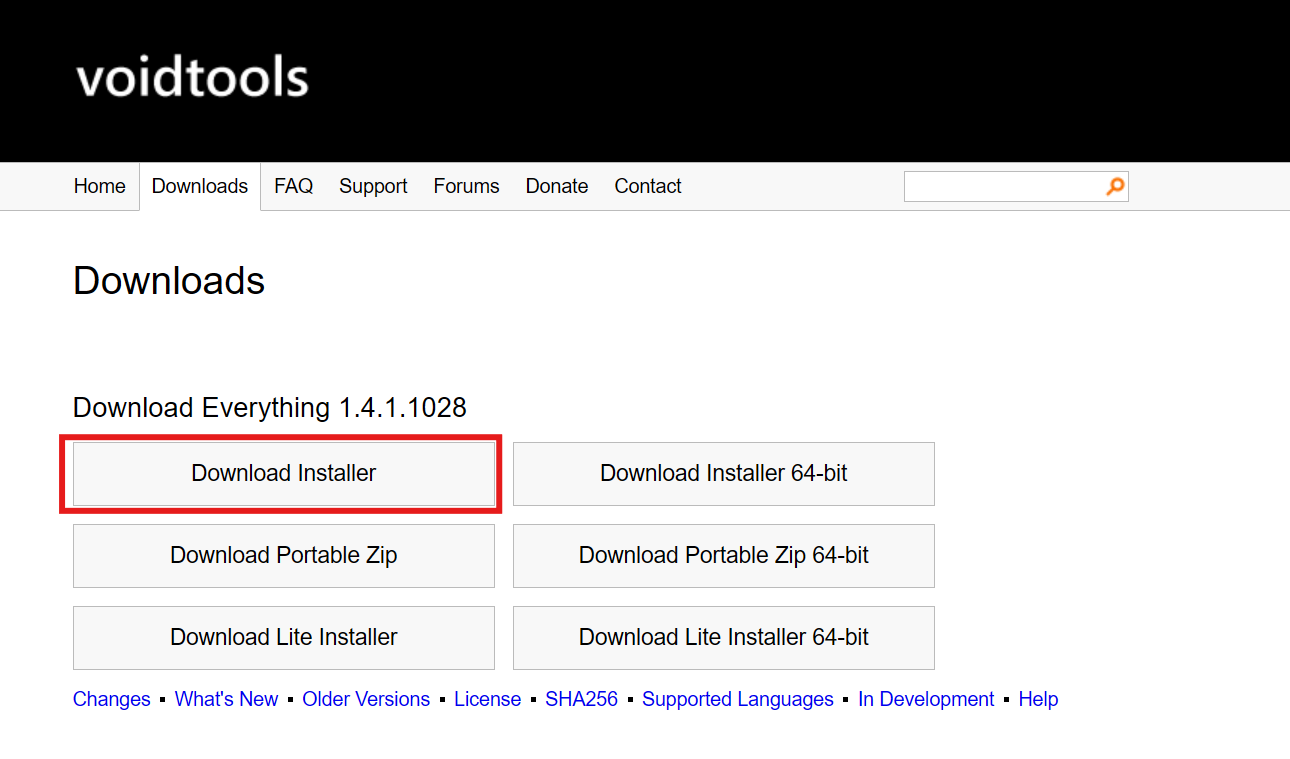Image resolution: width=1290 pixels, height=759 pixels.
Task: Click the Download Lite Installer button
Action: (x=284, y=638)
